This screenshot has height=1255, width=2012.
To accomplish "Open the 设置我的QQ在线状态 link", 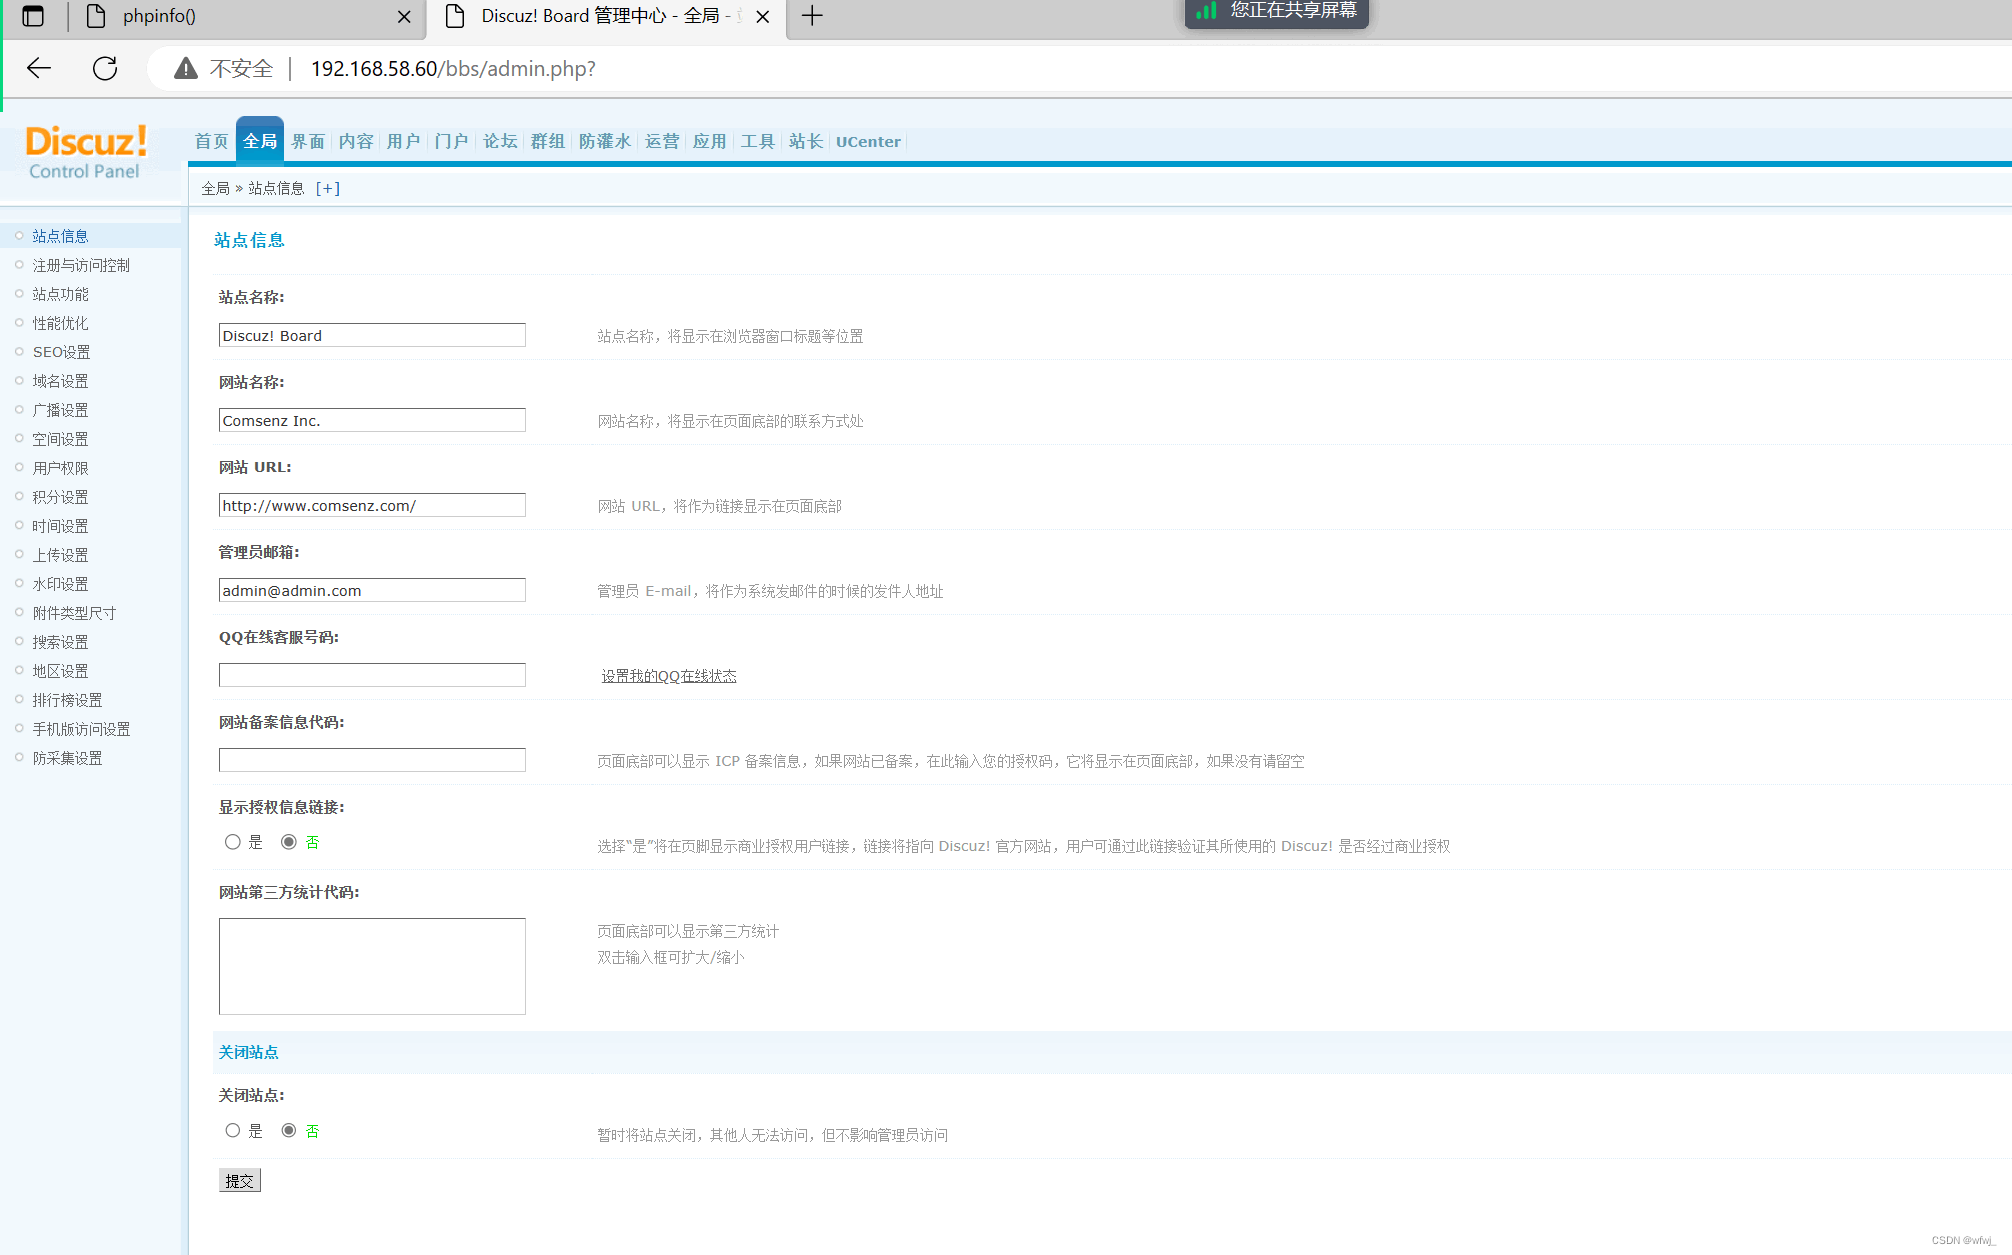I will click(669, 676).
